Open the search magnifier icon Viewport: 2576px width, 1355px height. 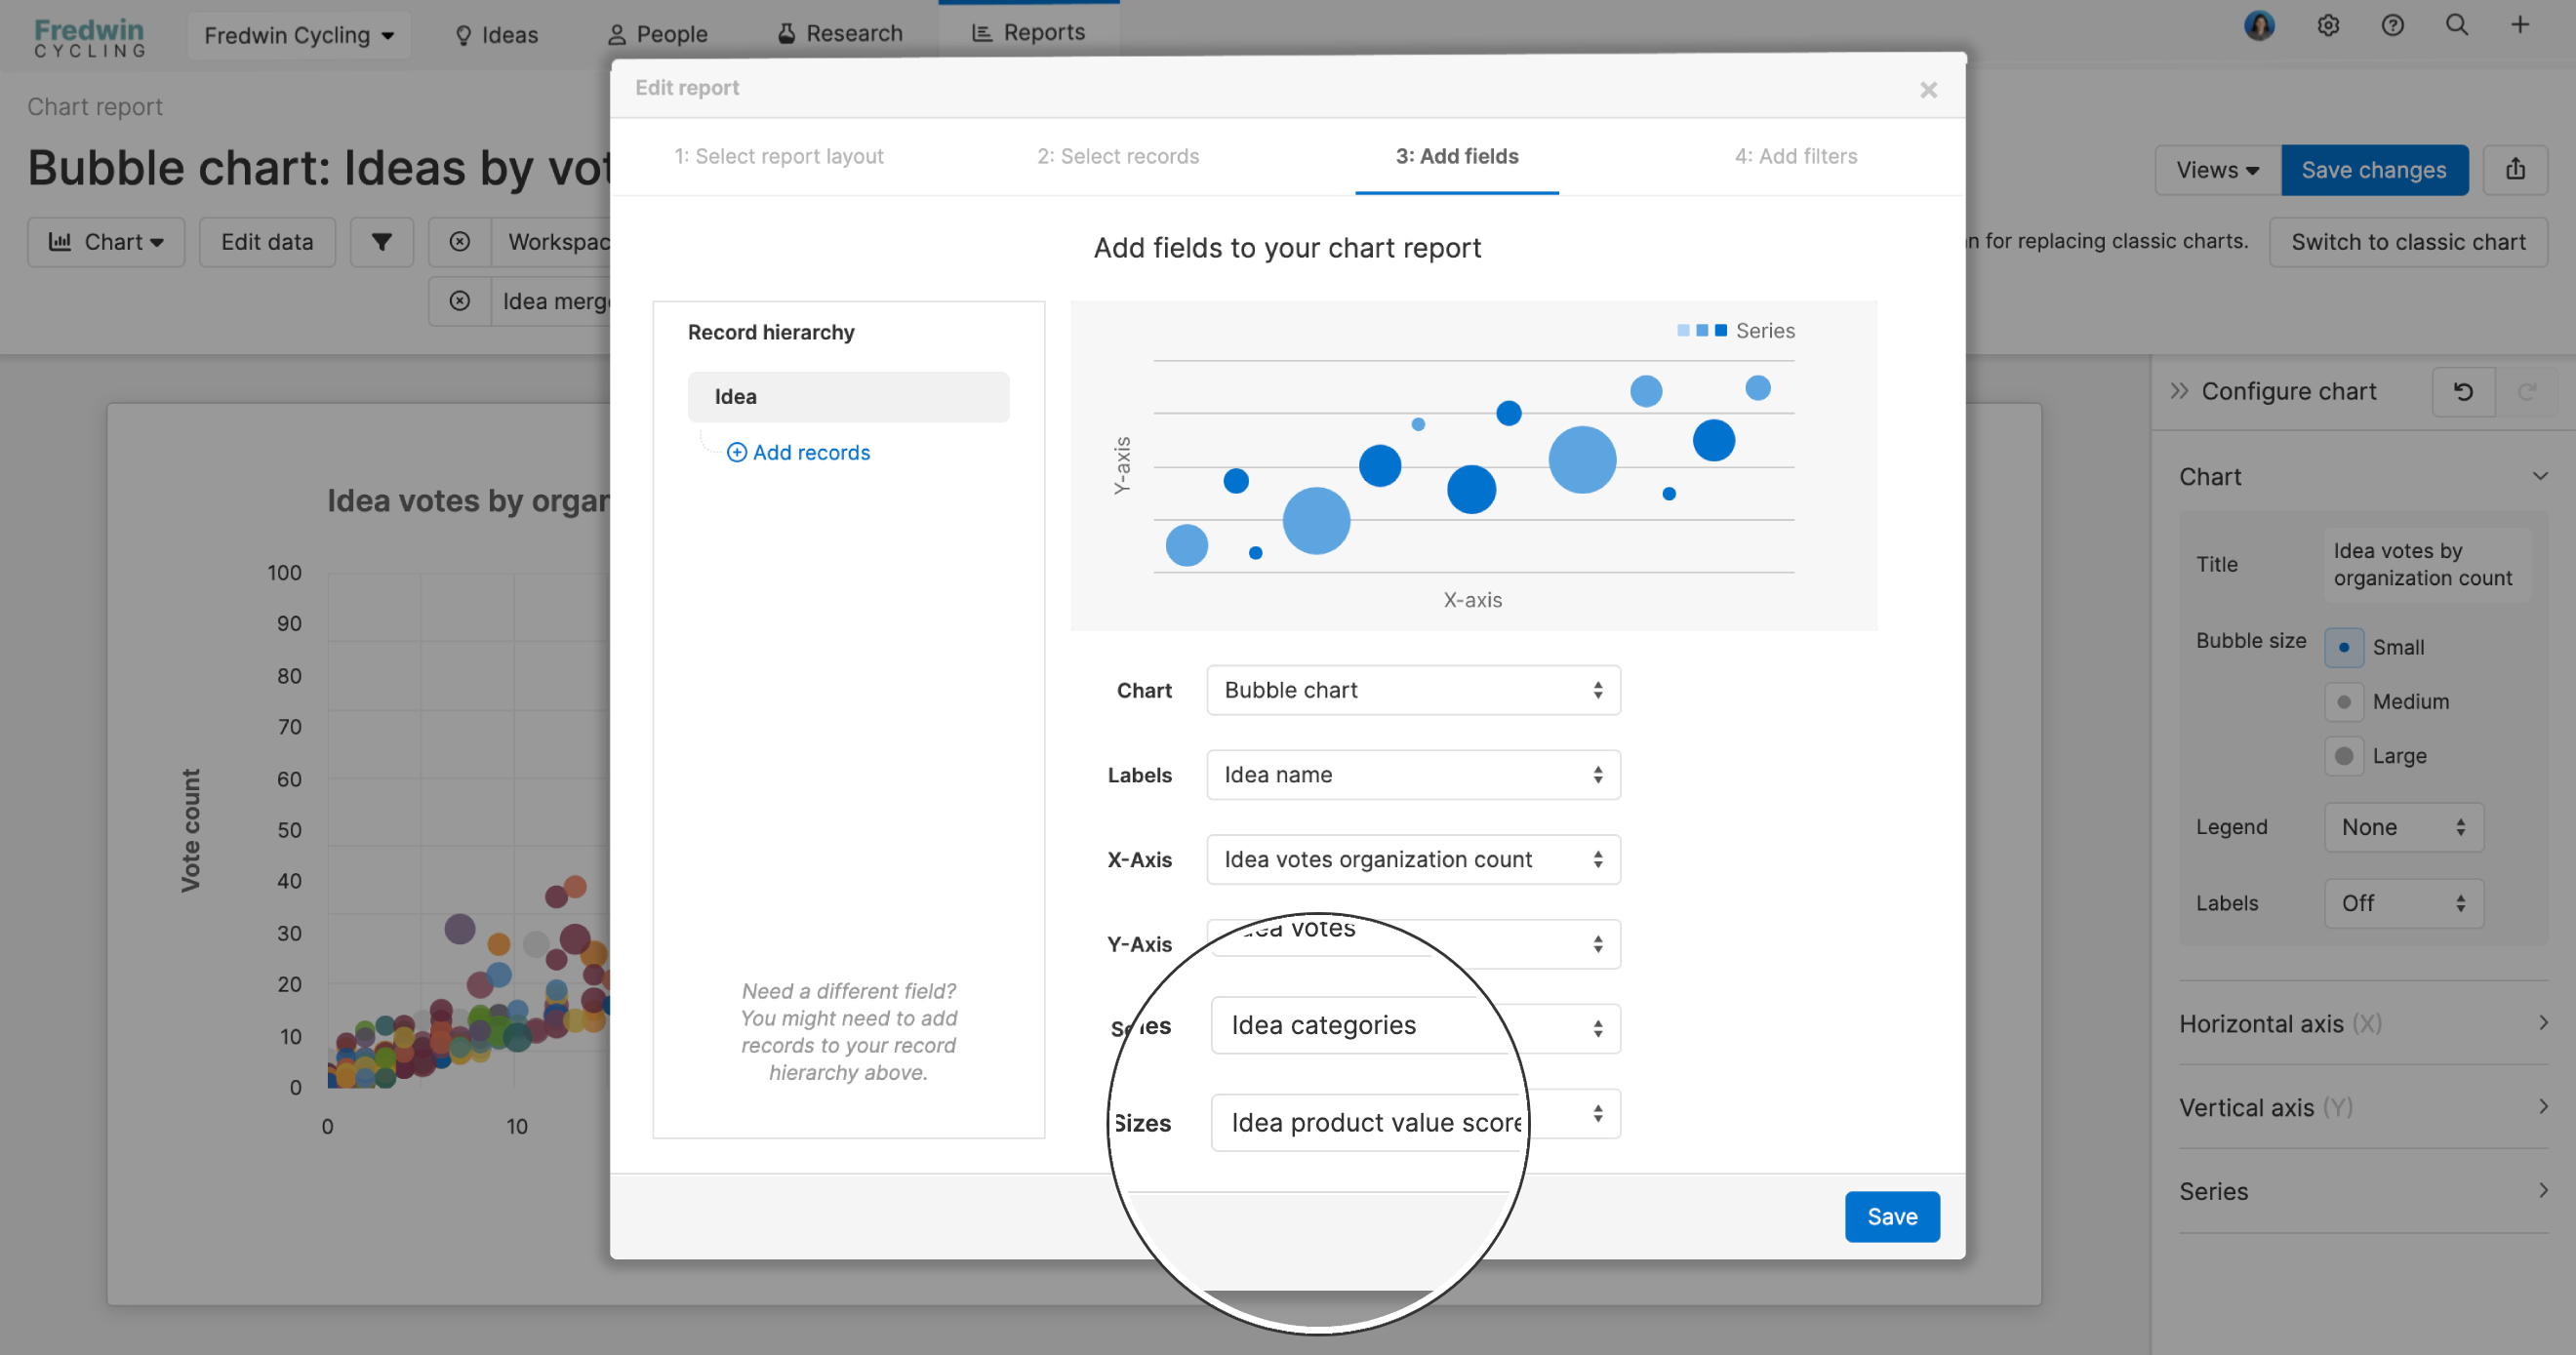coord(2457,25)
